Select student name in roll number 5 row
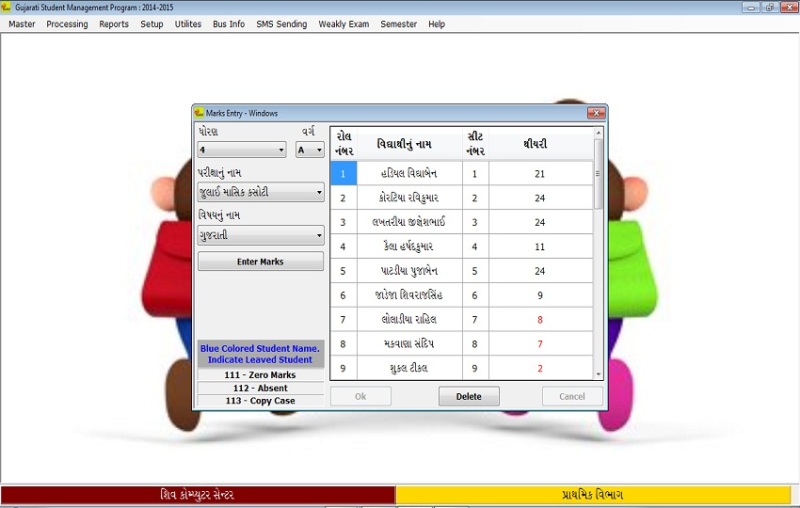 point(410,271)
